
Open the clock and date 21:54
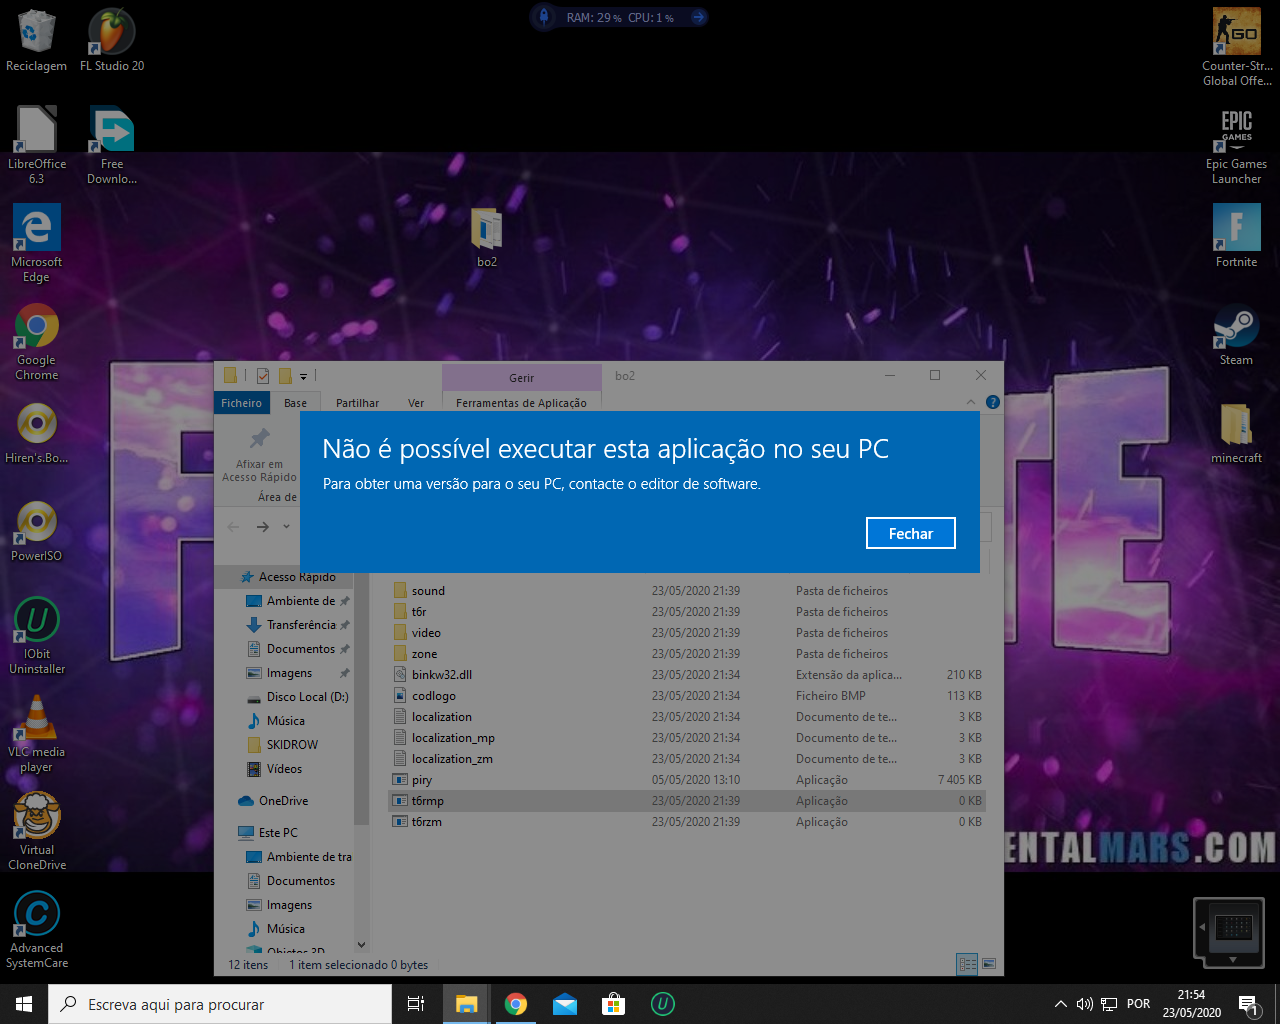pyautogui.click(x=1191, y=1004)
